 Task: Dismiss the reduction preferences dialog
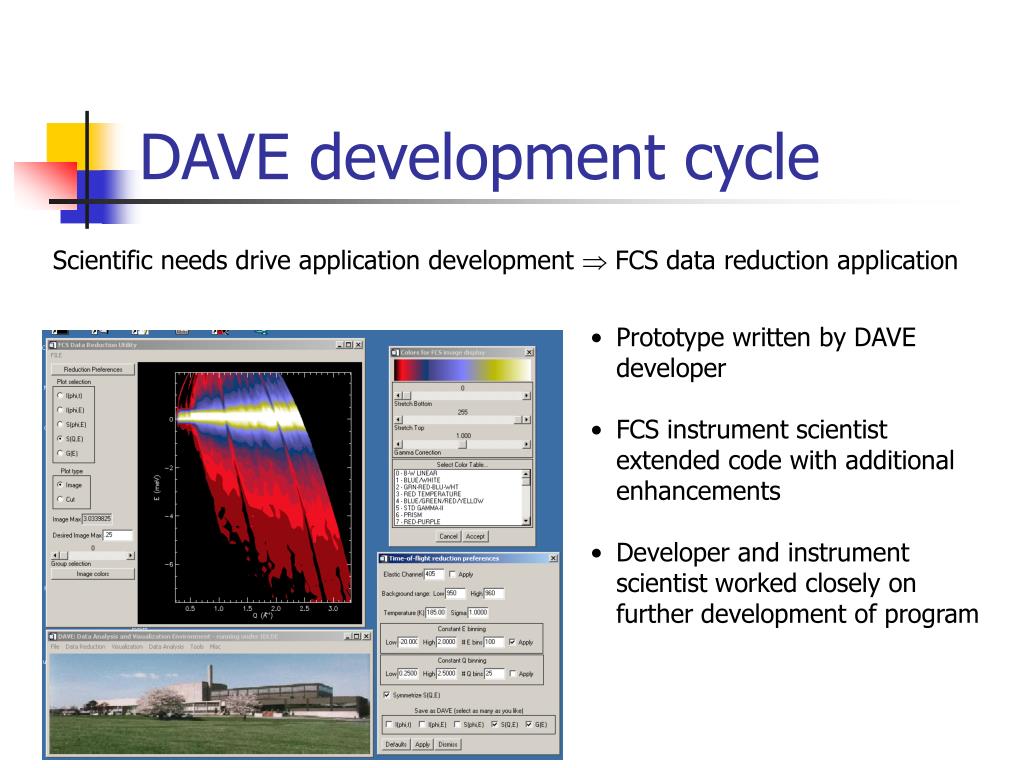448,744
